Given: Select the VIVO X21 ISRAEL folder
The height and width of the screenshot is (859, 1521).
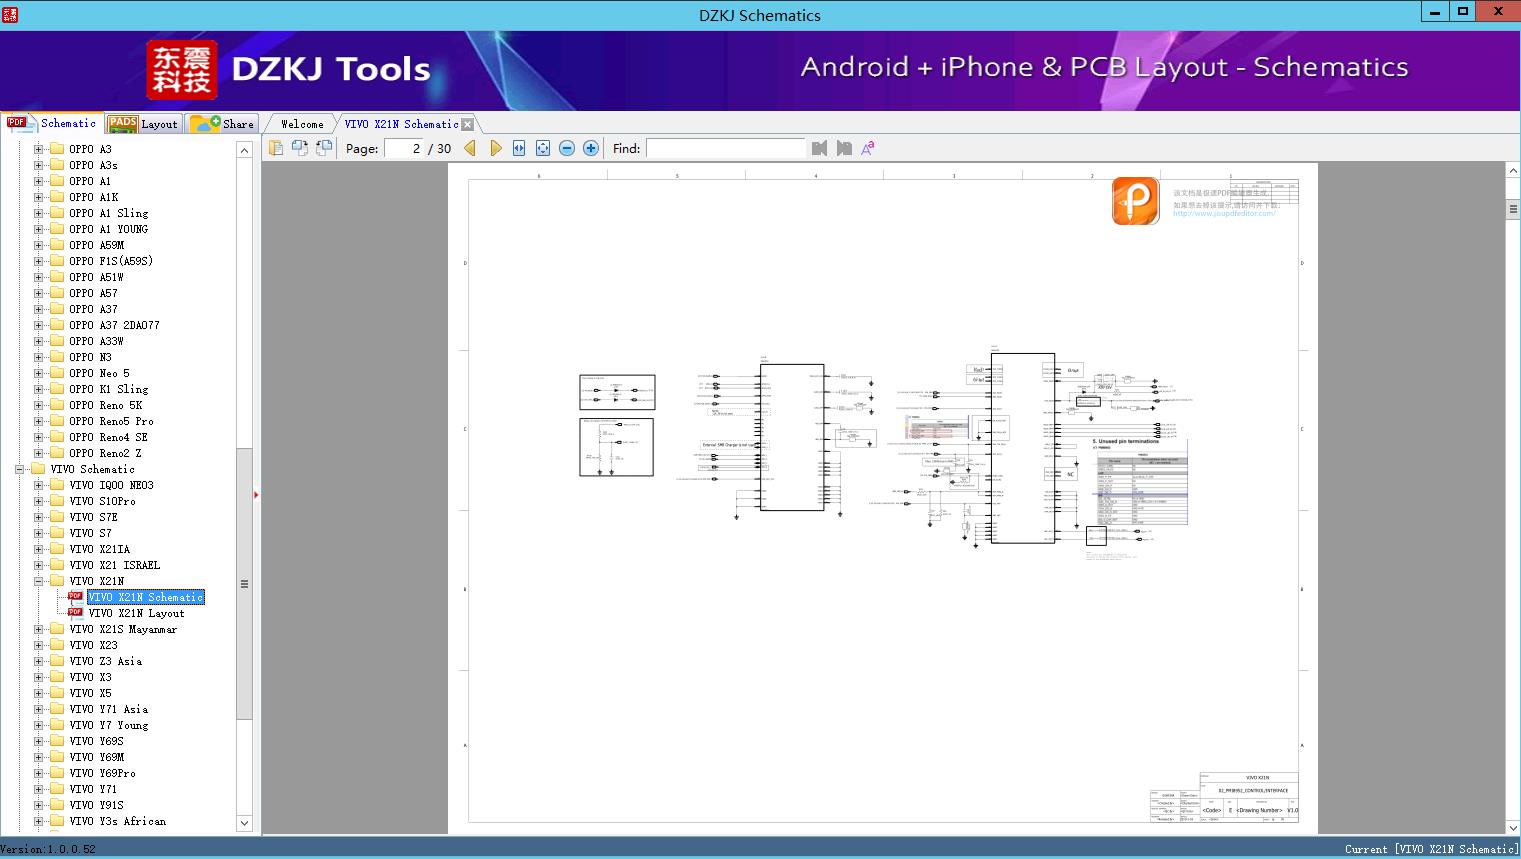Looking at the screenshot, I should 114,565.
